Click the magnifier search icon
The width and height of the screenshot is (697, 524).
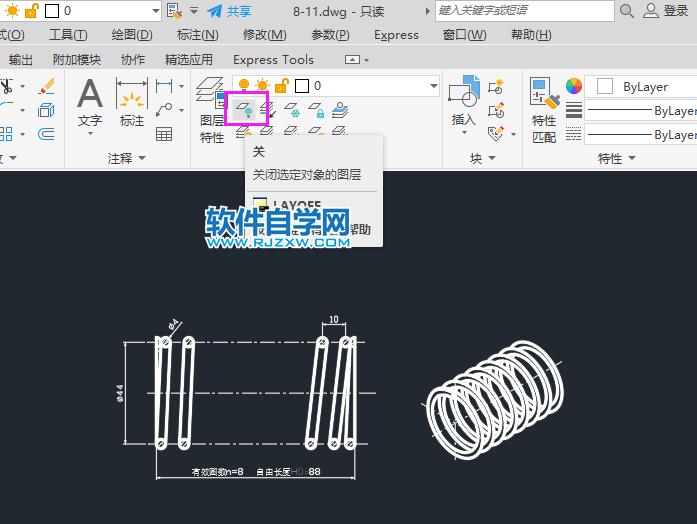[627, 11]
